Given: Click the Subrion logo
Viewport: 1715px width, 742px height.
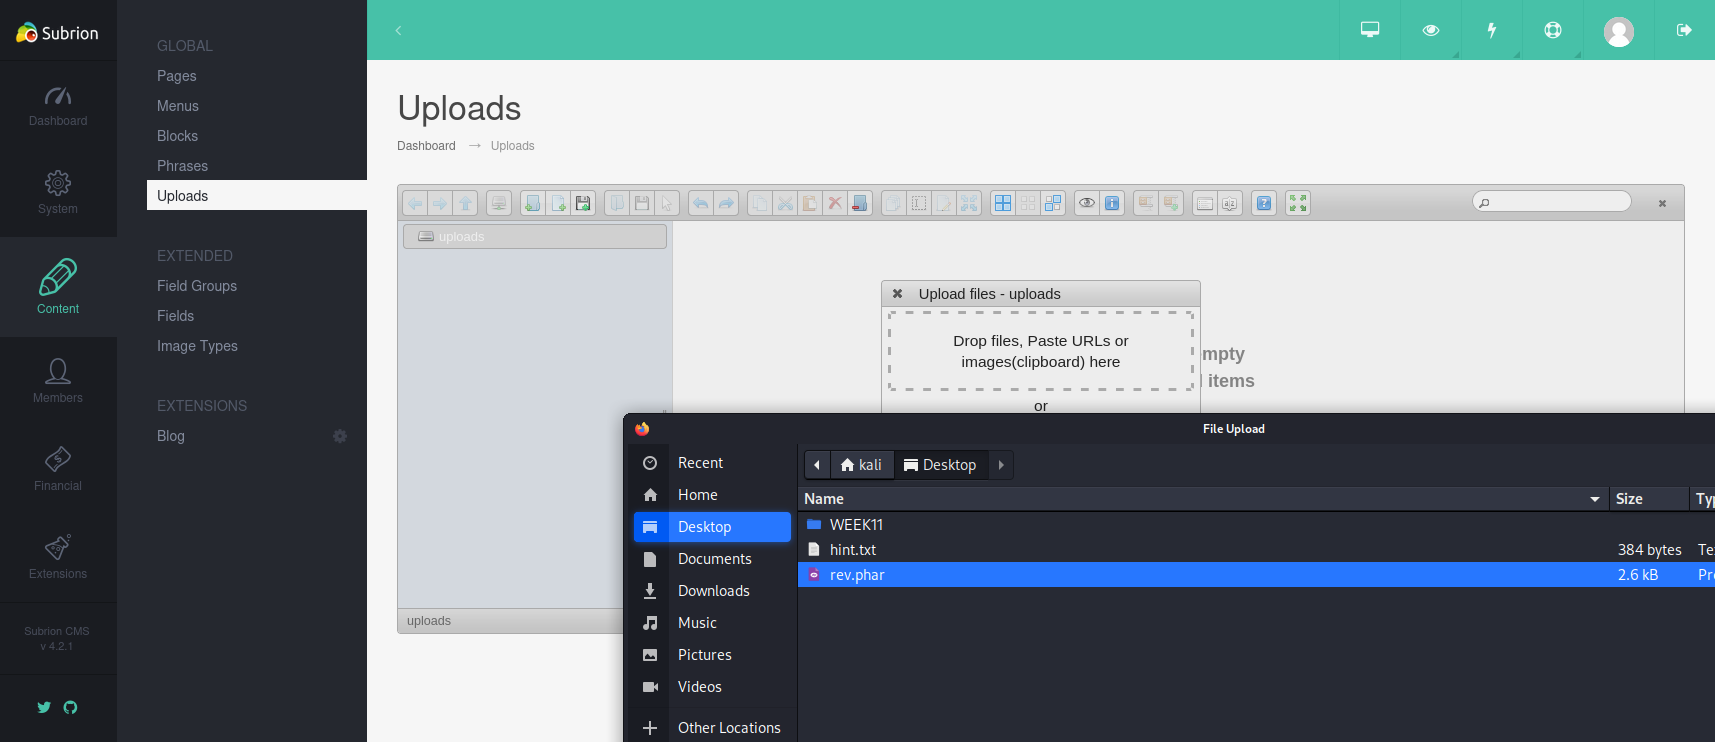Looking at the screenshot, I should [57, 32].
